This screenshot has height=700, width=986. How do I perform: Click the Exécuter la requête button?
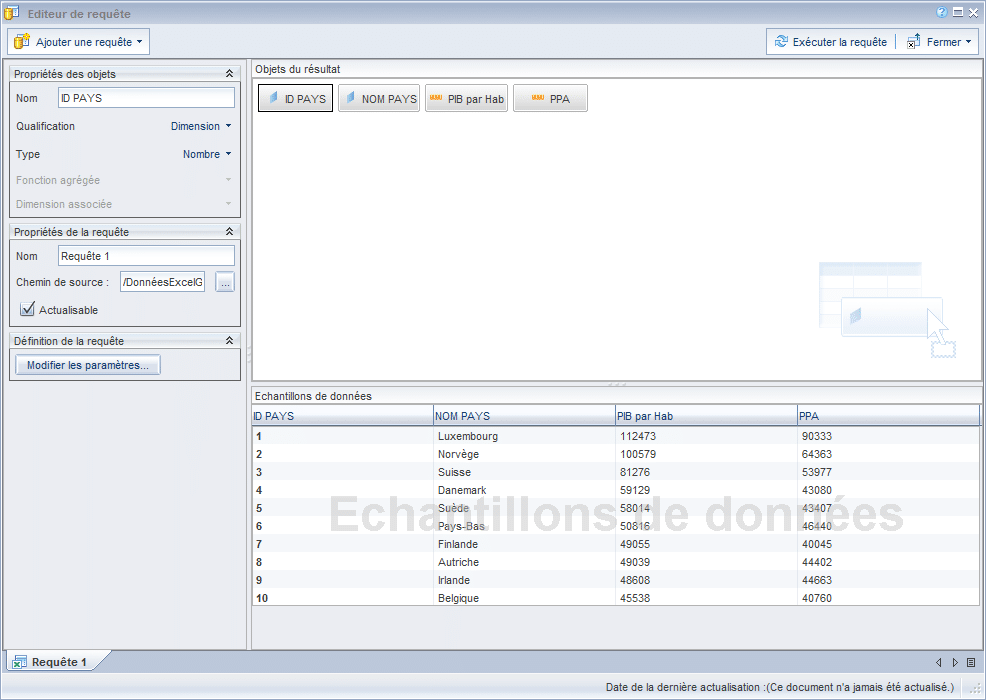click(x=831, y=42)
